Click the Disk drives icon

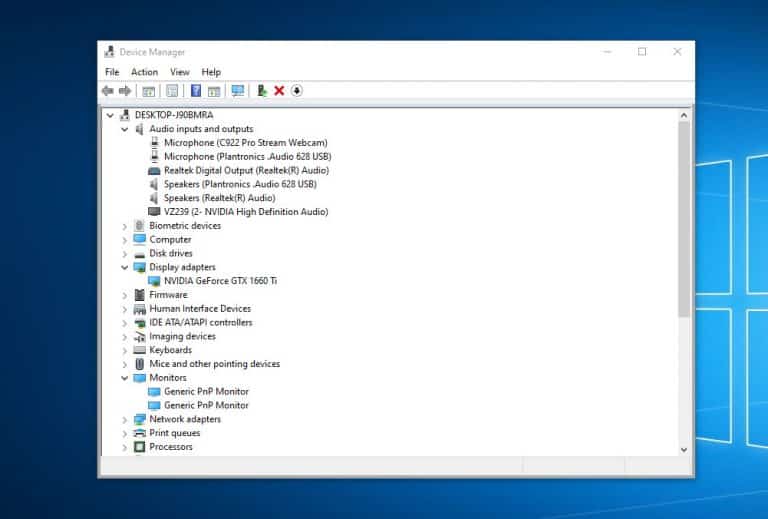pyautogui.click(x=140, y=254)
